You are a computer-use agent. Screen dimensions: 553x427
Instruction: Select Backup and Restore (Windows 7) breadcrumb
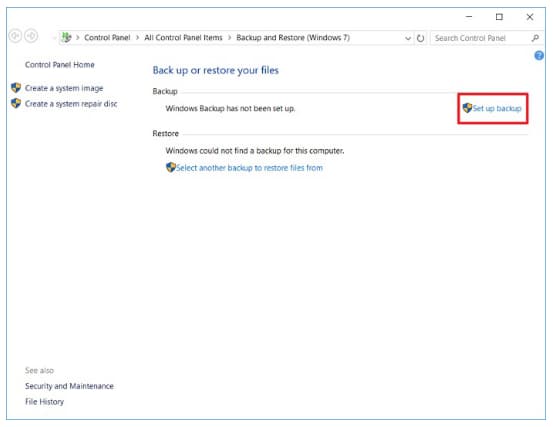[x=293, y=37]
